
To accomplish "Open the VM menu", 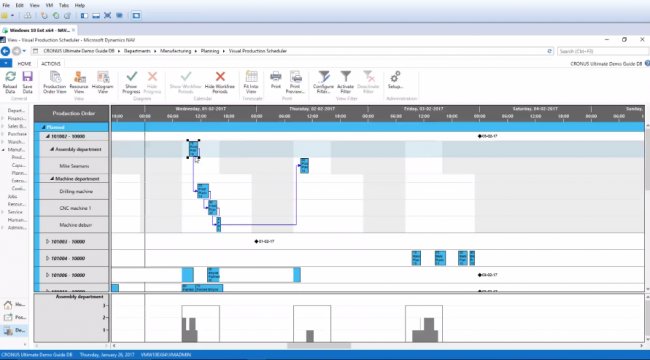I will point(49,5).
